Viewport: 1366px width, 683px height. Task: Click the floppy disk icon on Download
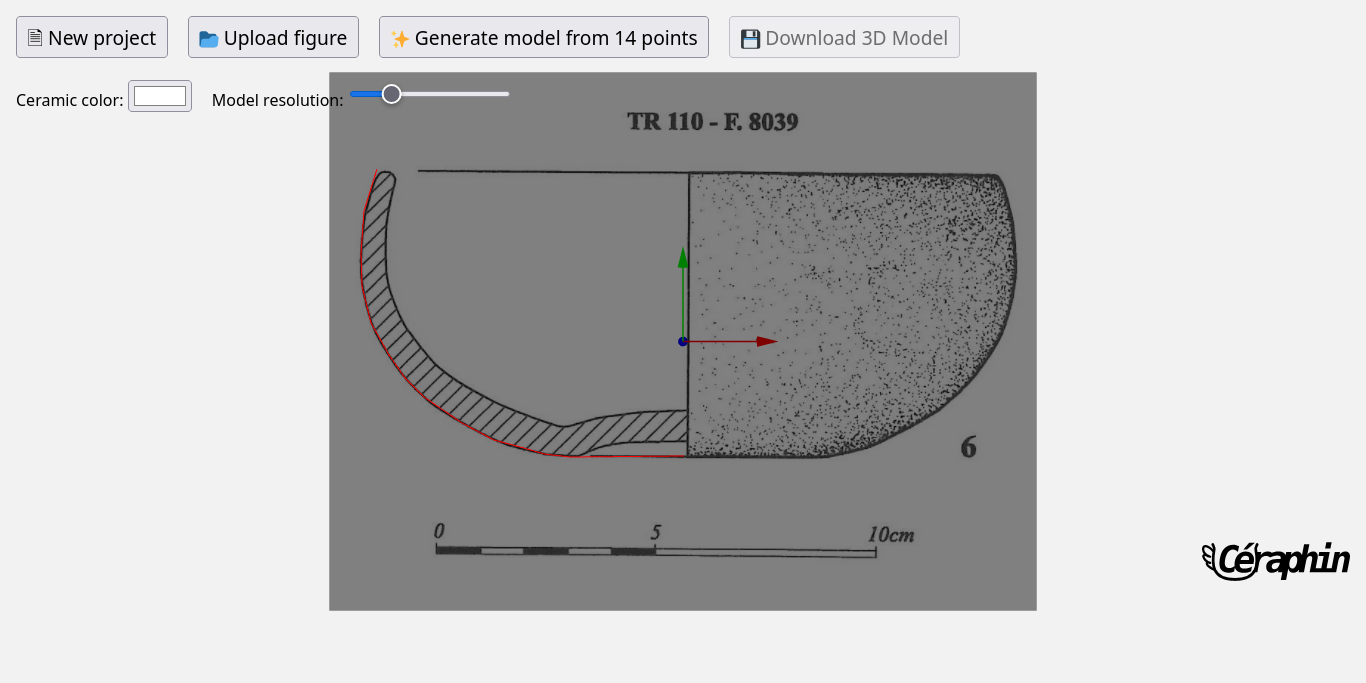[x=750, y=39]
